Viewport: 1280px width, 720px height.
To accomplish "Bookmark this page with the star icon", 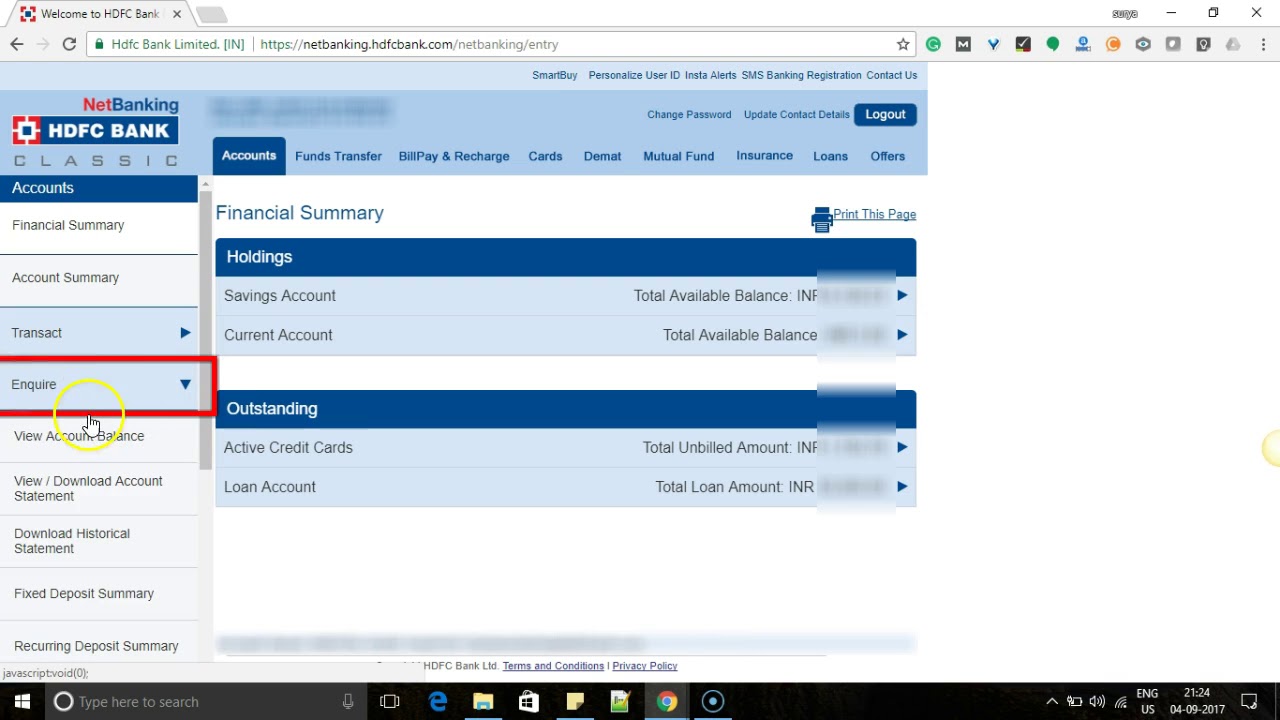I will pyautogui.click(x=903, y=44).
